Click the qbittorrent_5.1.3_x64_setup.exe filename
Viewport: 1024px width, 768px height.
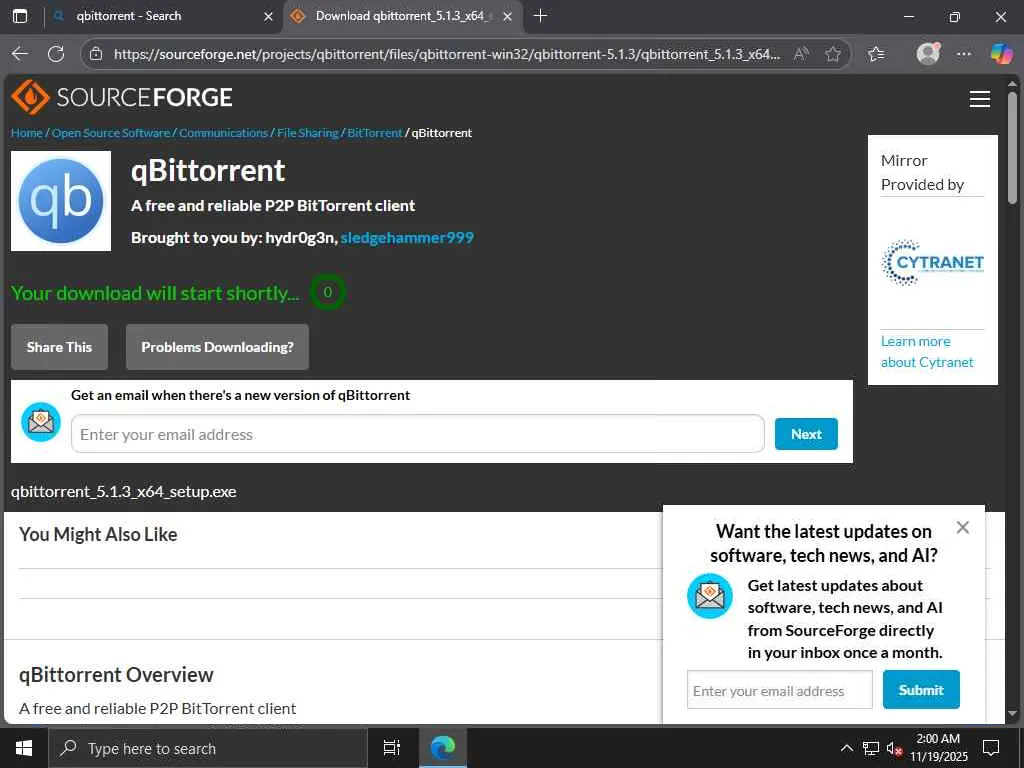coord(123,492)
